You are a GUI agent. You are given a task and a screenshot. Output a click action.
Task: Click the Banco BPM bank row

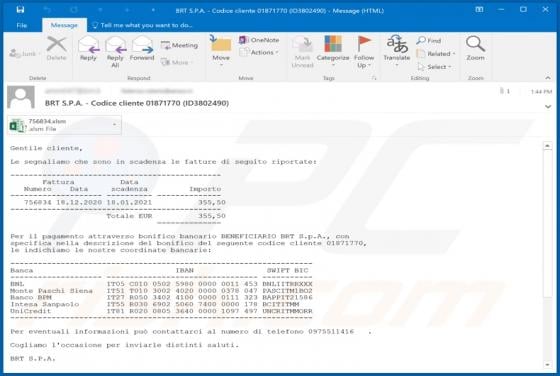pos(161,297)
